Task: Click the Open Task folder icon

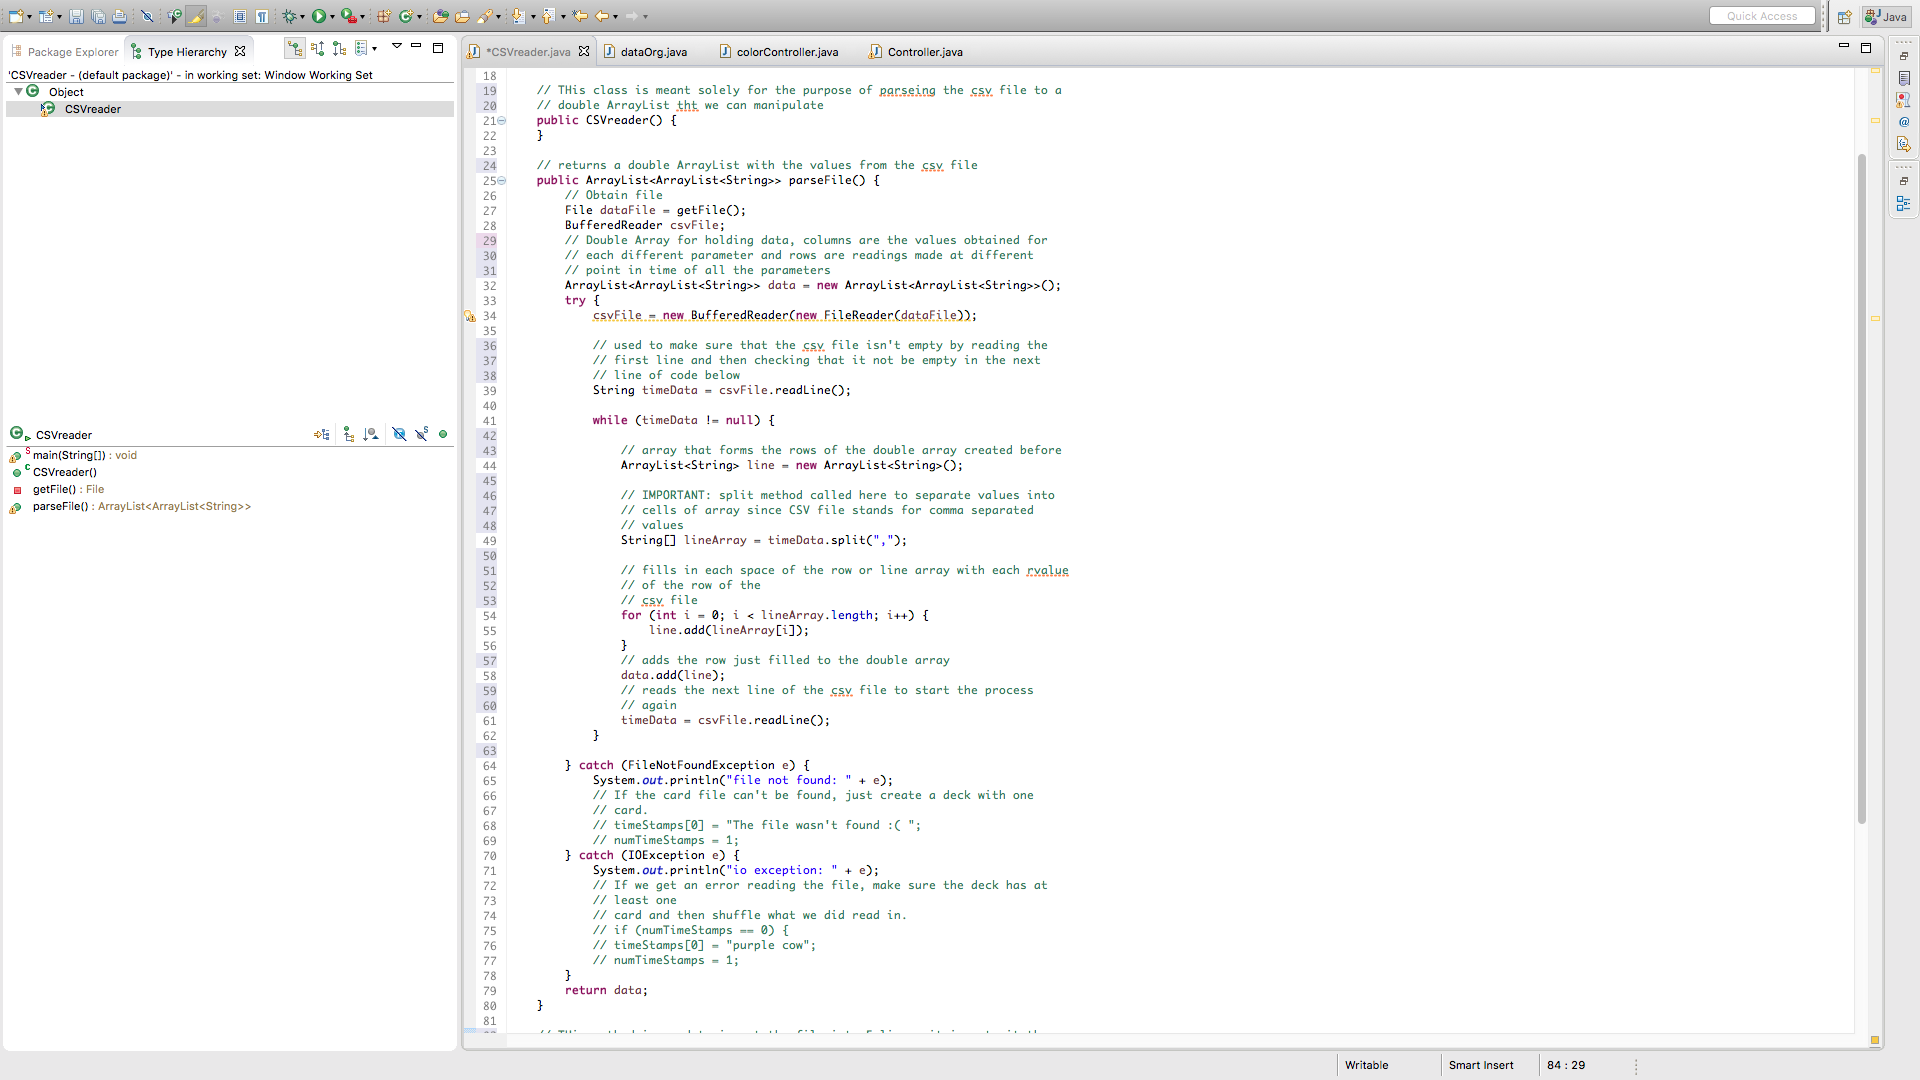Action: click(462, 16)
